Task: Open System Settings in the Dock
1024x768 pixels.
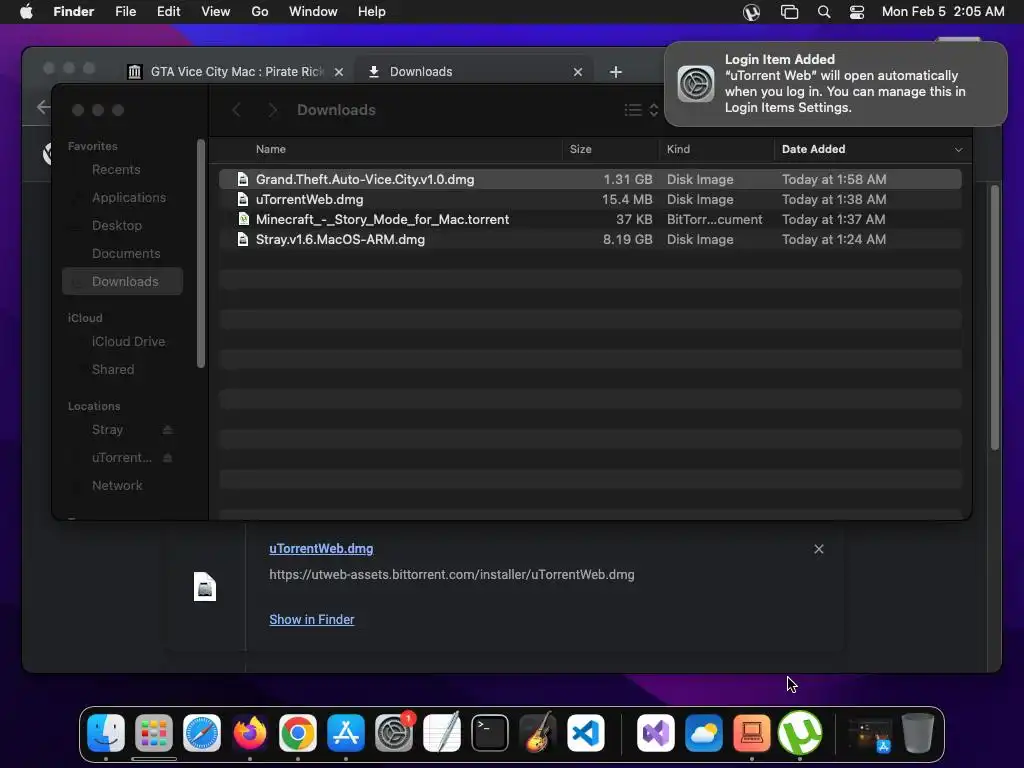Action: pyautogui.click(x=394, y=733)
